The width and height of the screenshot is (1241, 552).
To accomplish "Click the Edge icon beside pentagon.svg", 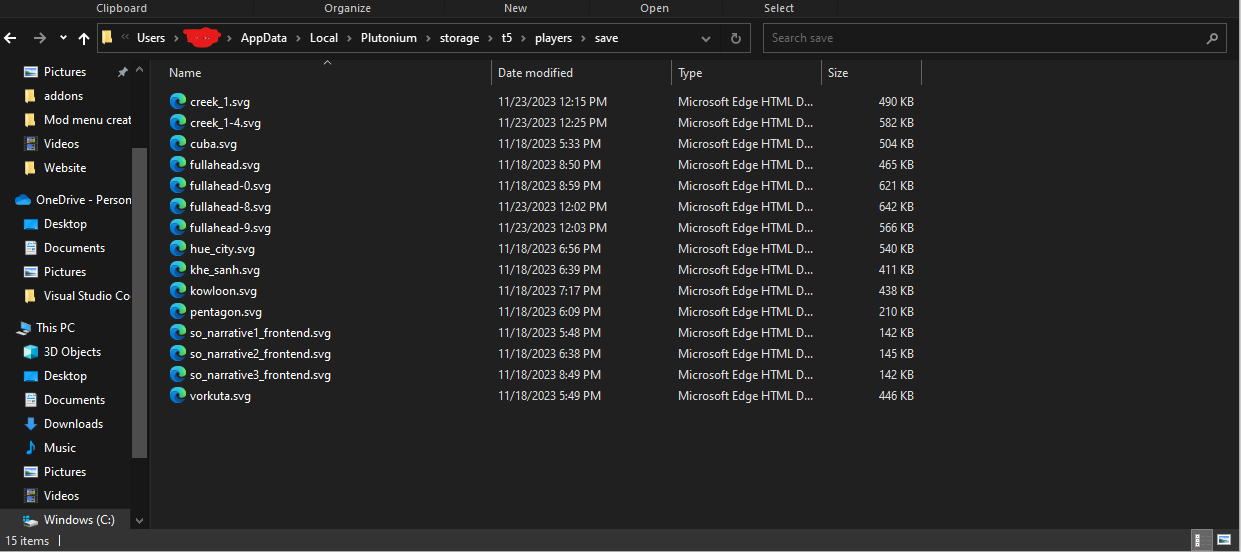I will (x=178, y=311).
